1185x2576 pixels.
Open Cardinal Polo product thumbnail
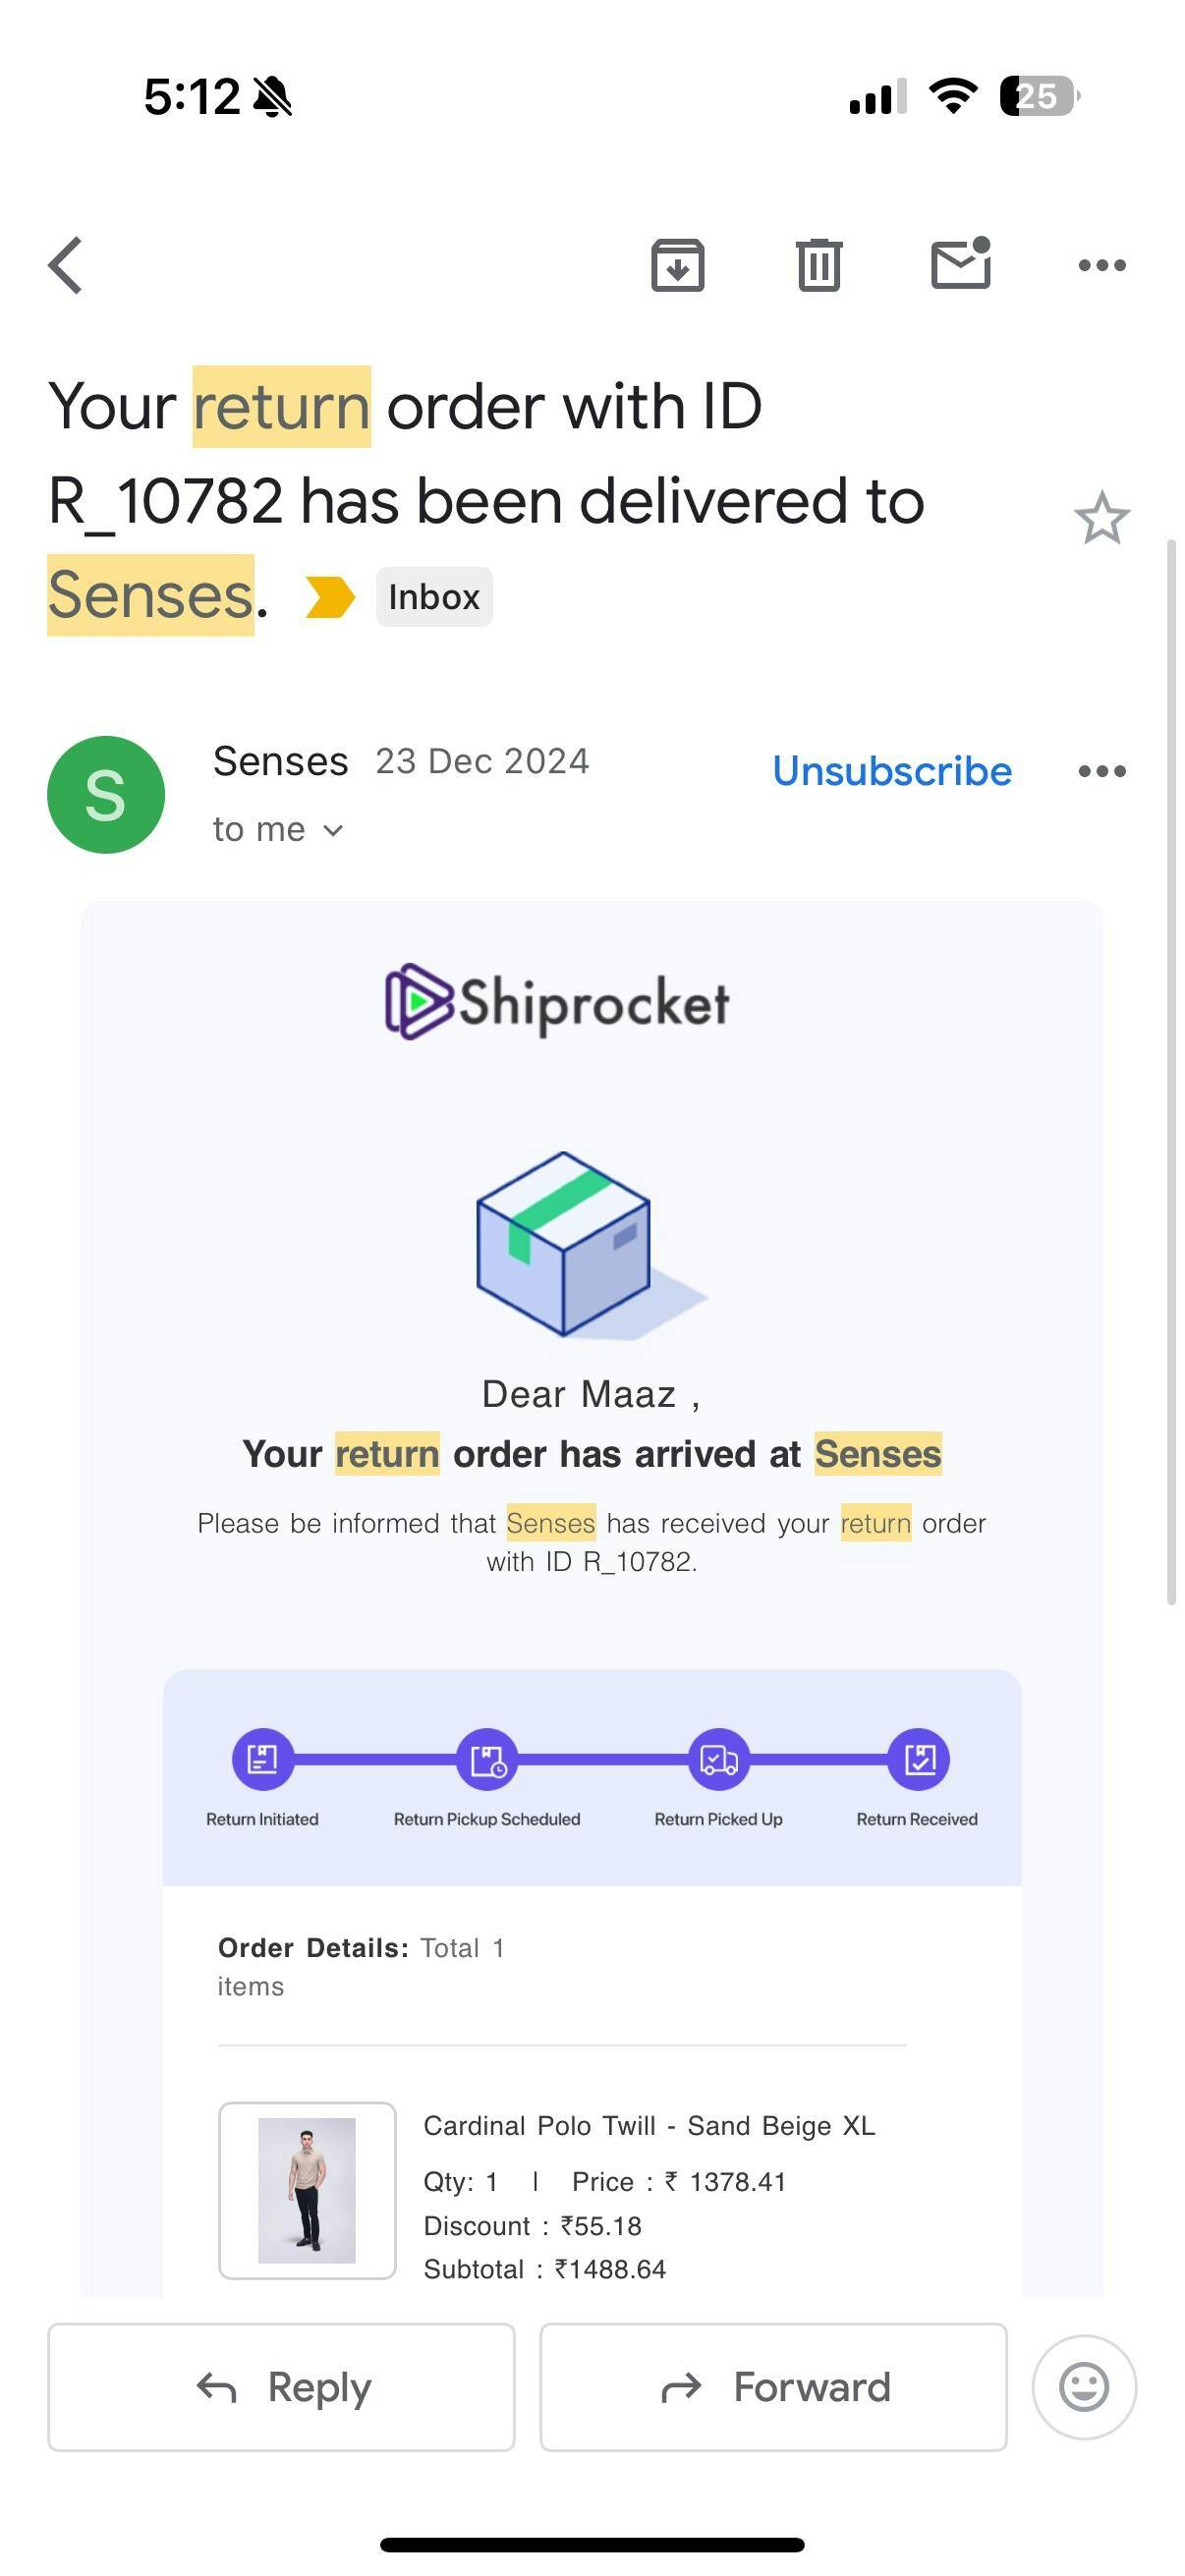[307, 2190]
